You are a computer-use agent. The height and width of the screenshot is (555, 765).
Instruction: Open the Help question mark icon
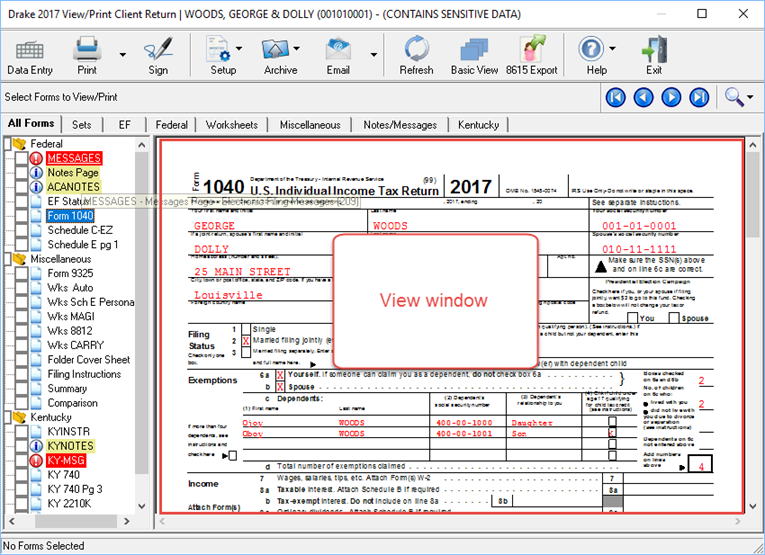pos(591,49)
